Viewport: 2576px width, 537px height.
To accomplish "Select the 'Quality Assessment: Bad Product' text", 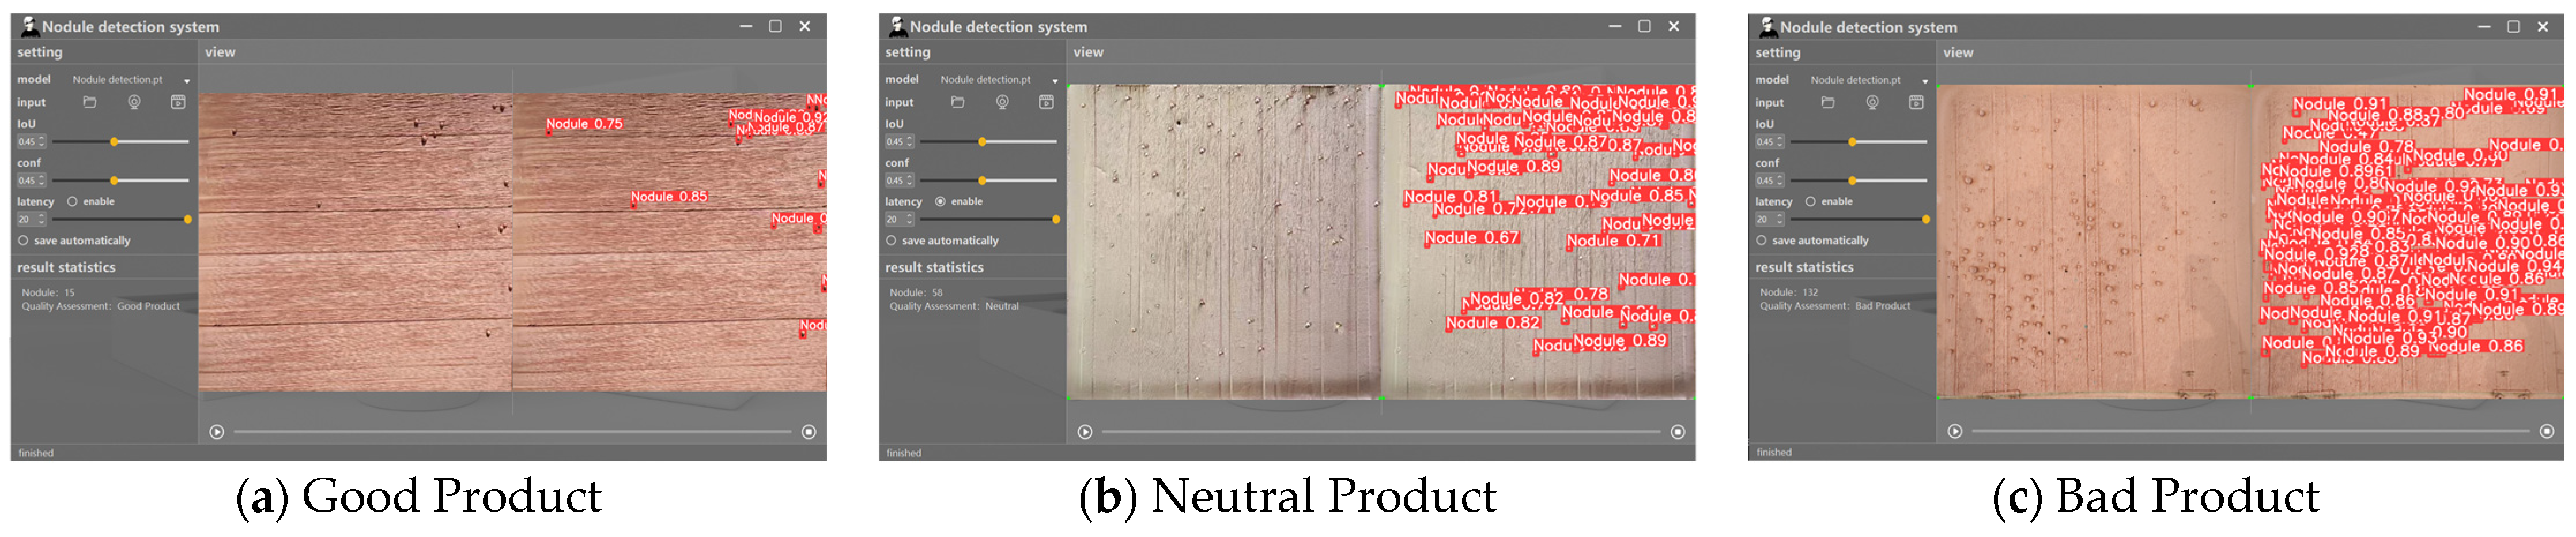I will (1835, 306).
